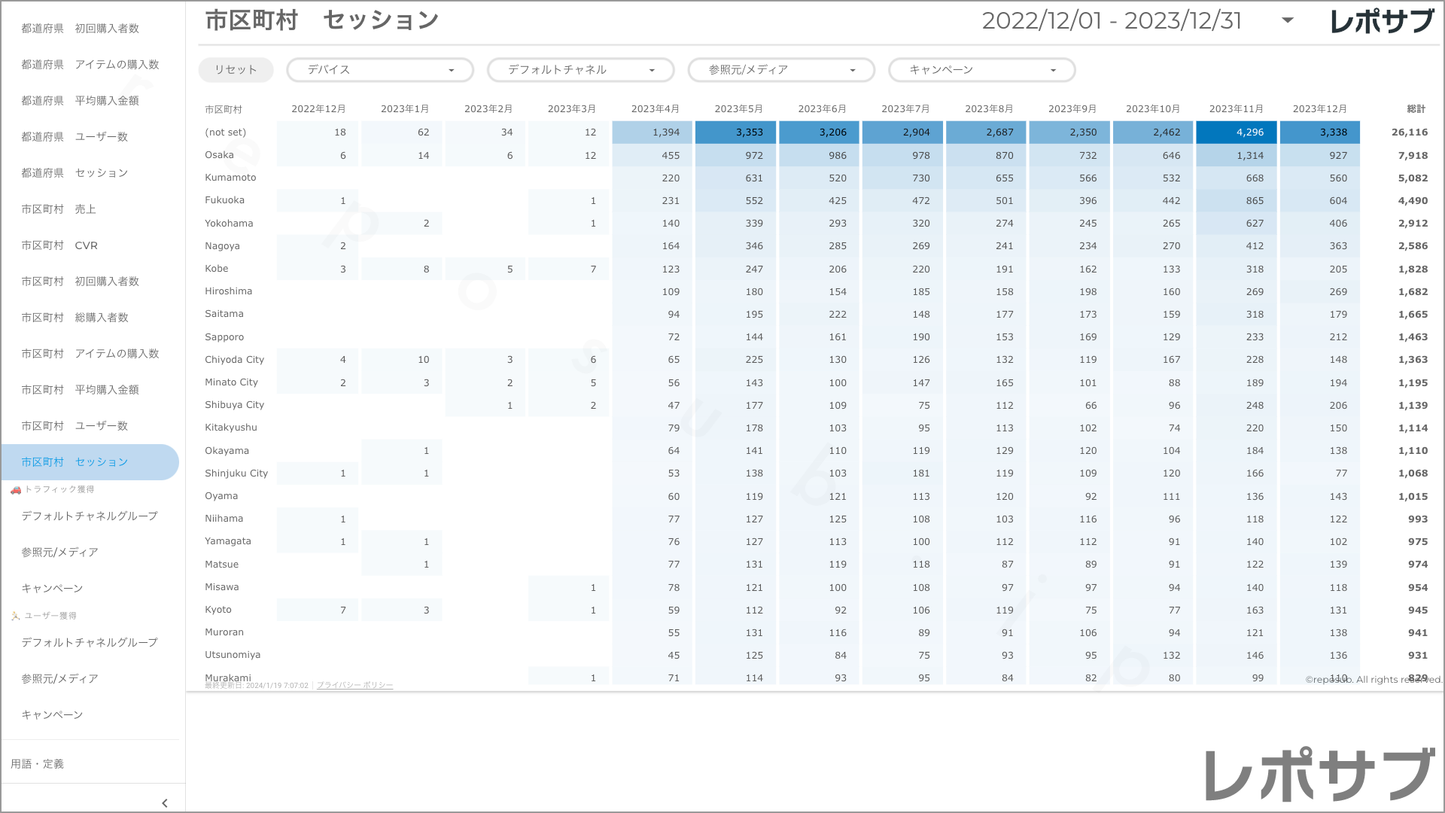Viewport: 1445px width, 813px height.
Task: Go to 市区町村 CVR page
Action: pyautogui.click(x=59, y=245)
